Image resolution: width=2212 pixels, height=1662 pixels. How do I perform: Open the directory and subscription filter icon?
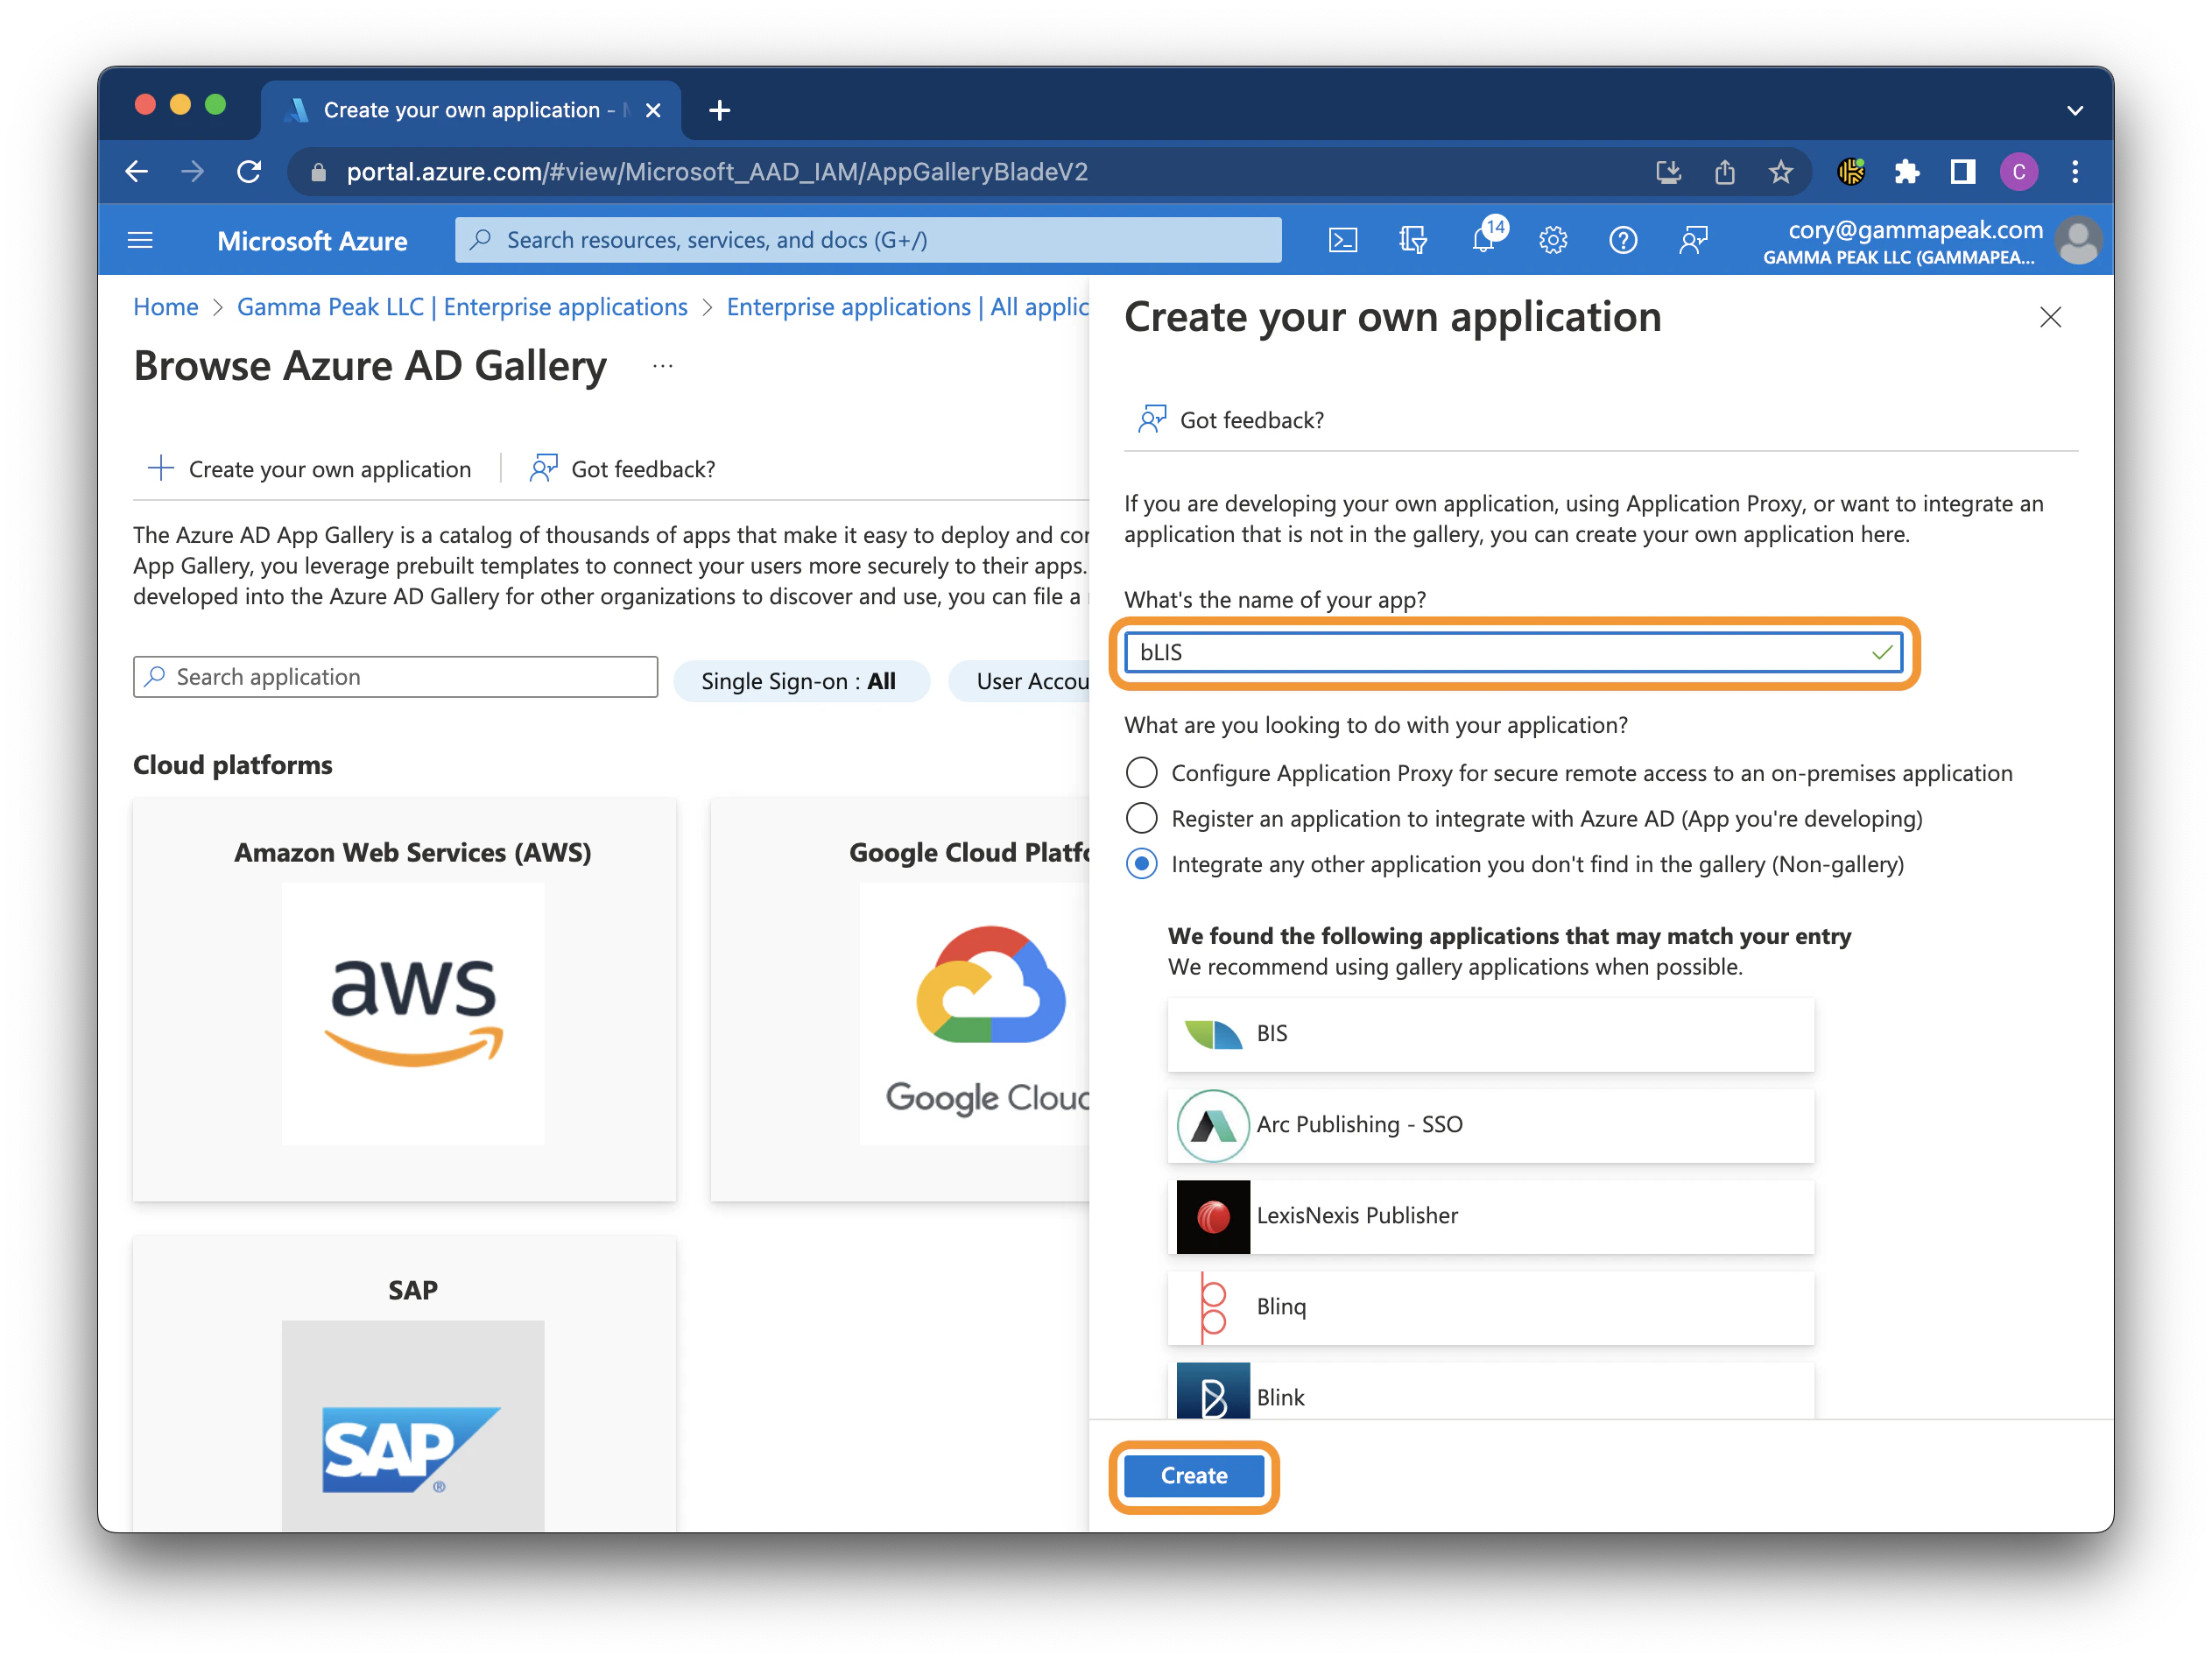pos(1413,240)
